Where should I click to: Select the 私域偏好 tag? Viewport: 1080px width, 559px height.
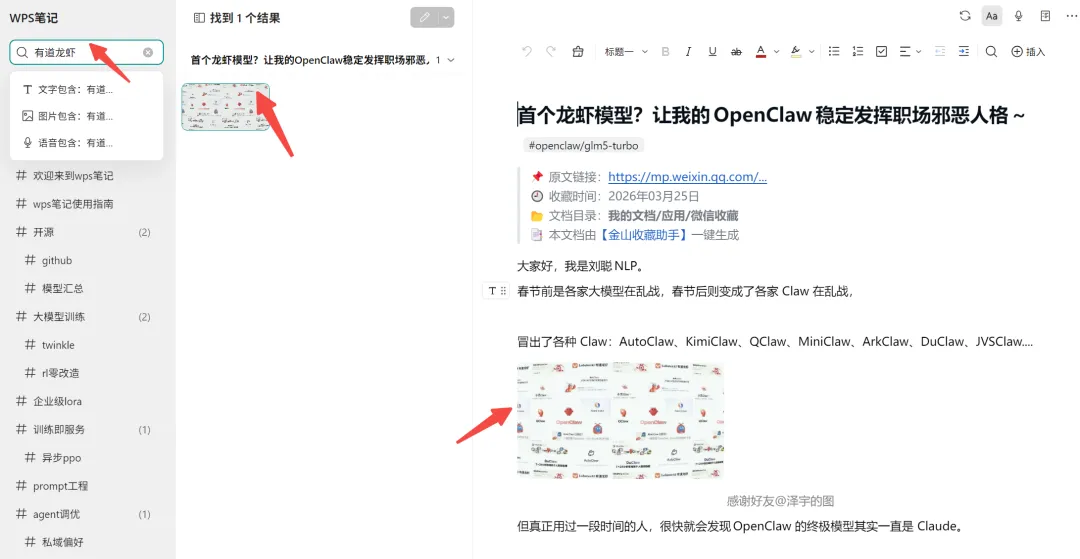click(x=63, y=542)
